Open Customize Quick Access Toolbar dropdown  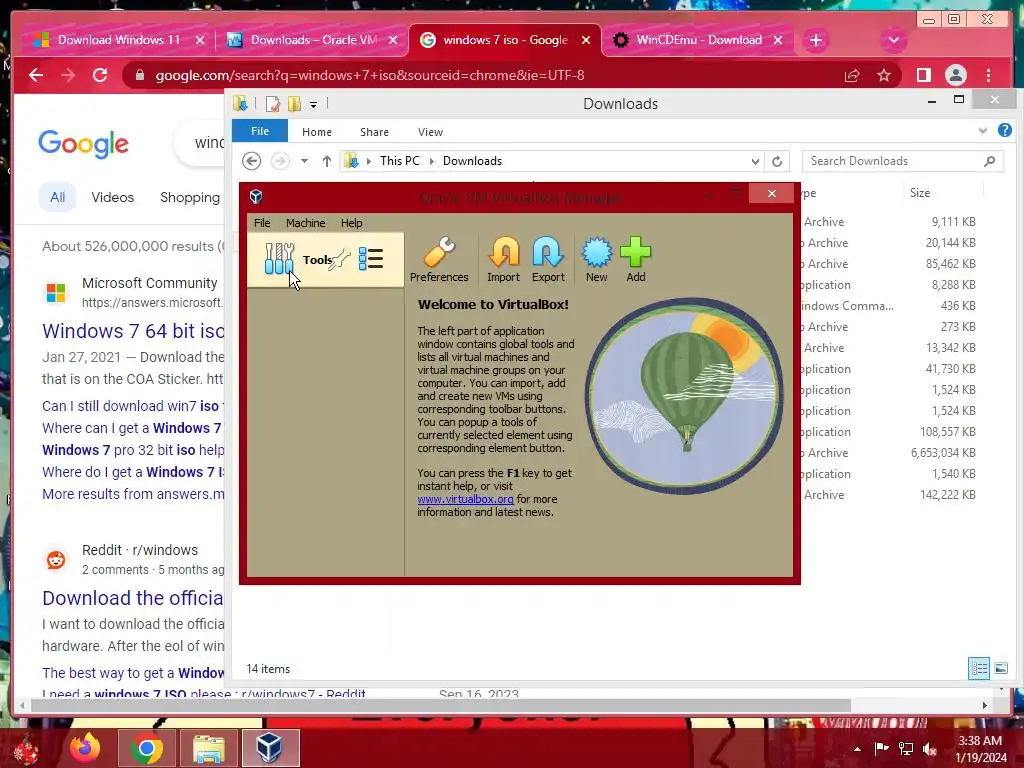click(313, 104)
